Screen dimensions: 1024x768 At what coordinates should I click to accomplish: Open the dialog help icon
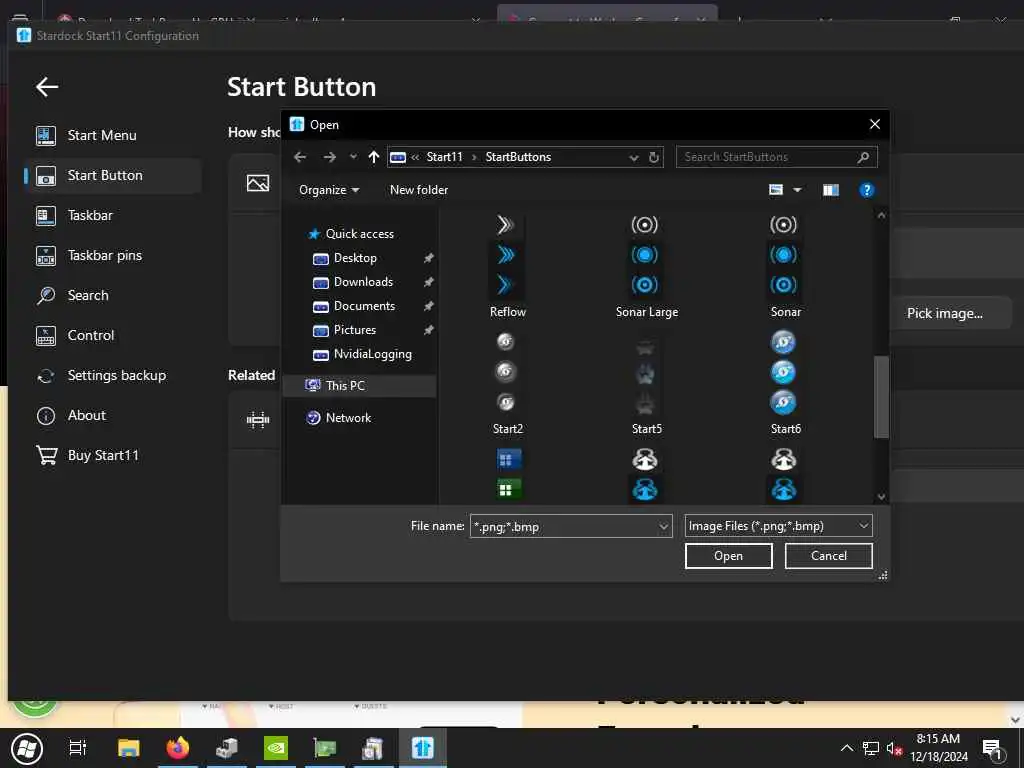[867, 190]
